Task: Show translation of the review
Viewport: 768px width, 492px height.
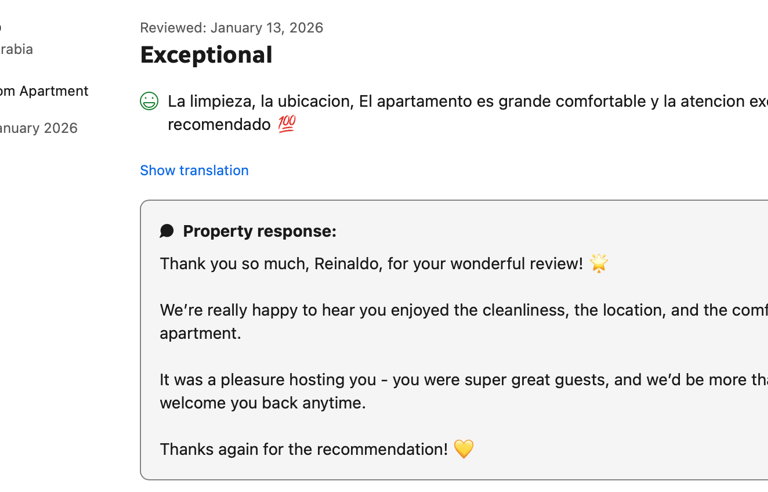Action: [x=194, y=170]
